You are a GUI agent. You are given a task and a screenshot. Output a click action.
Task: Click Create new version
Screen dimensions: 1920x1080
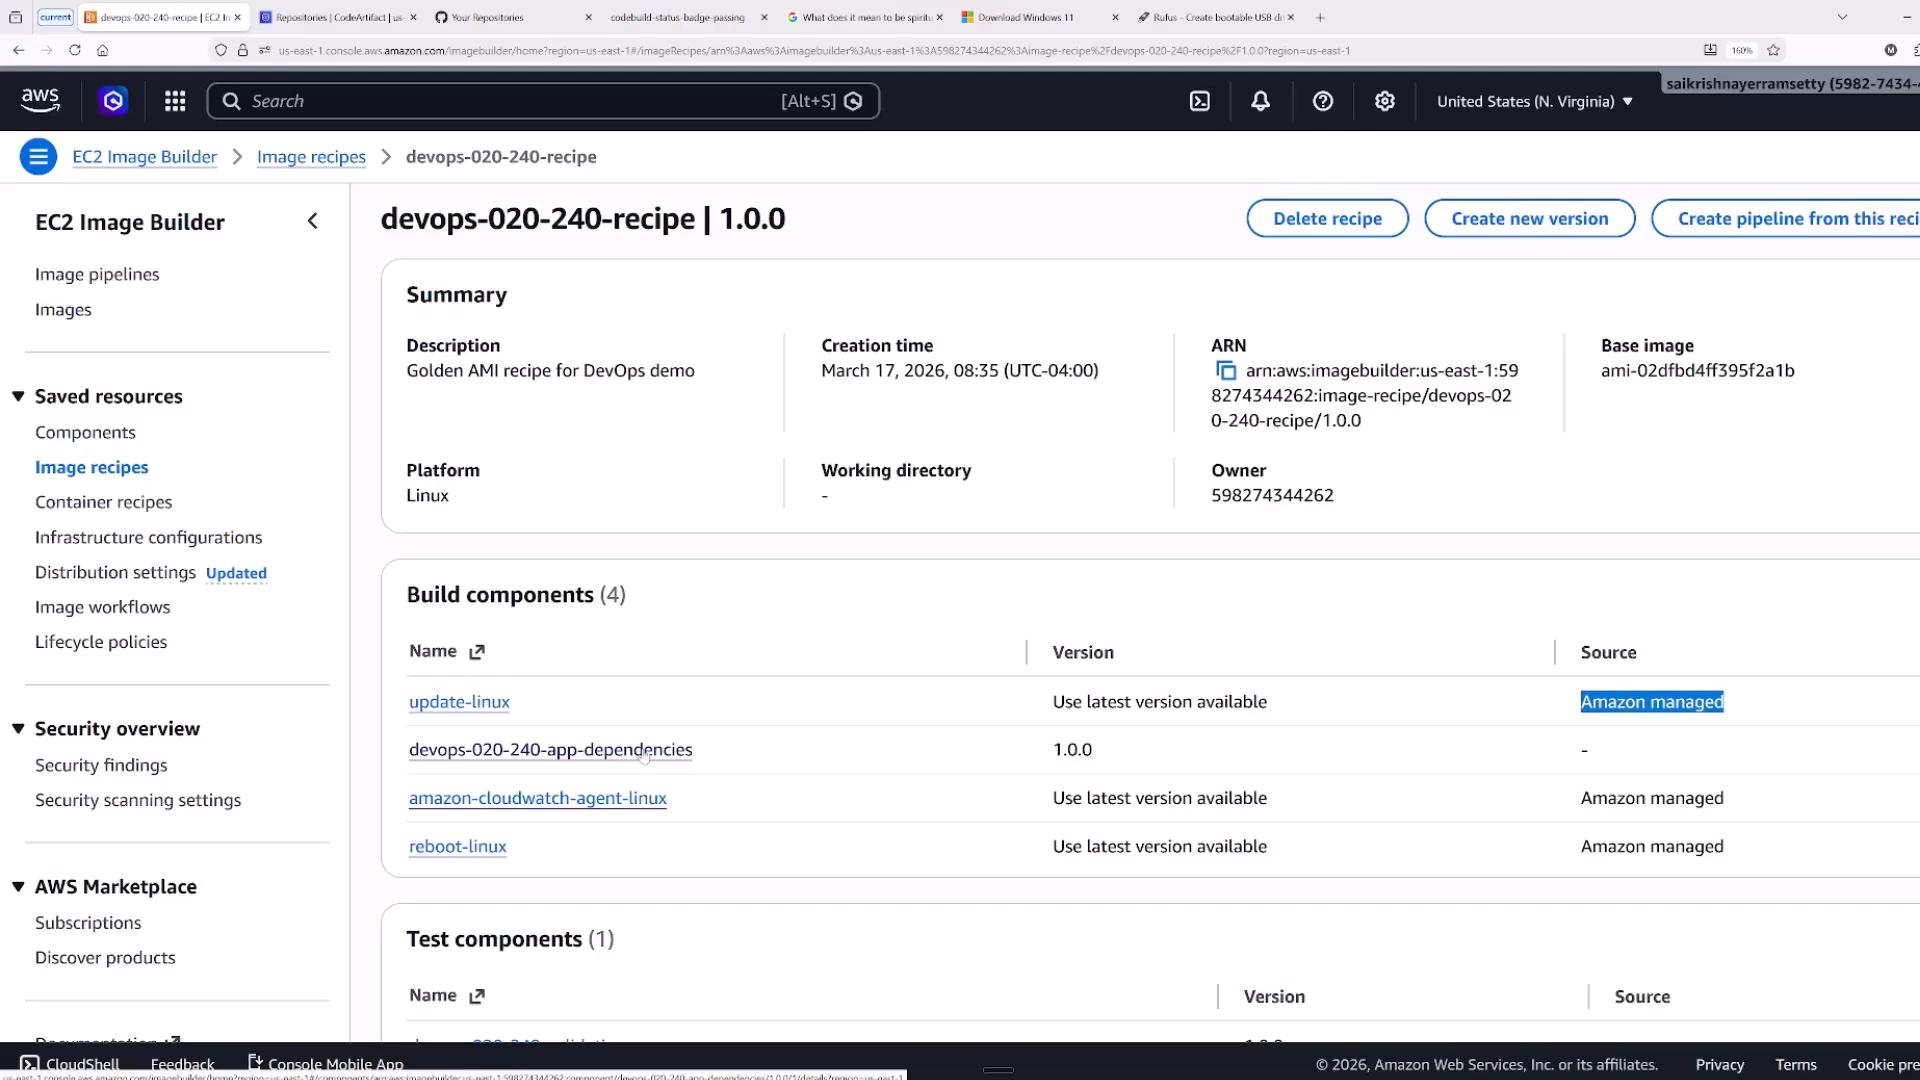coord(1529,219)
